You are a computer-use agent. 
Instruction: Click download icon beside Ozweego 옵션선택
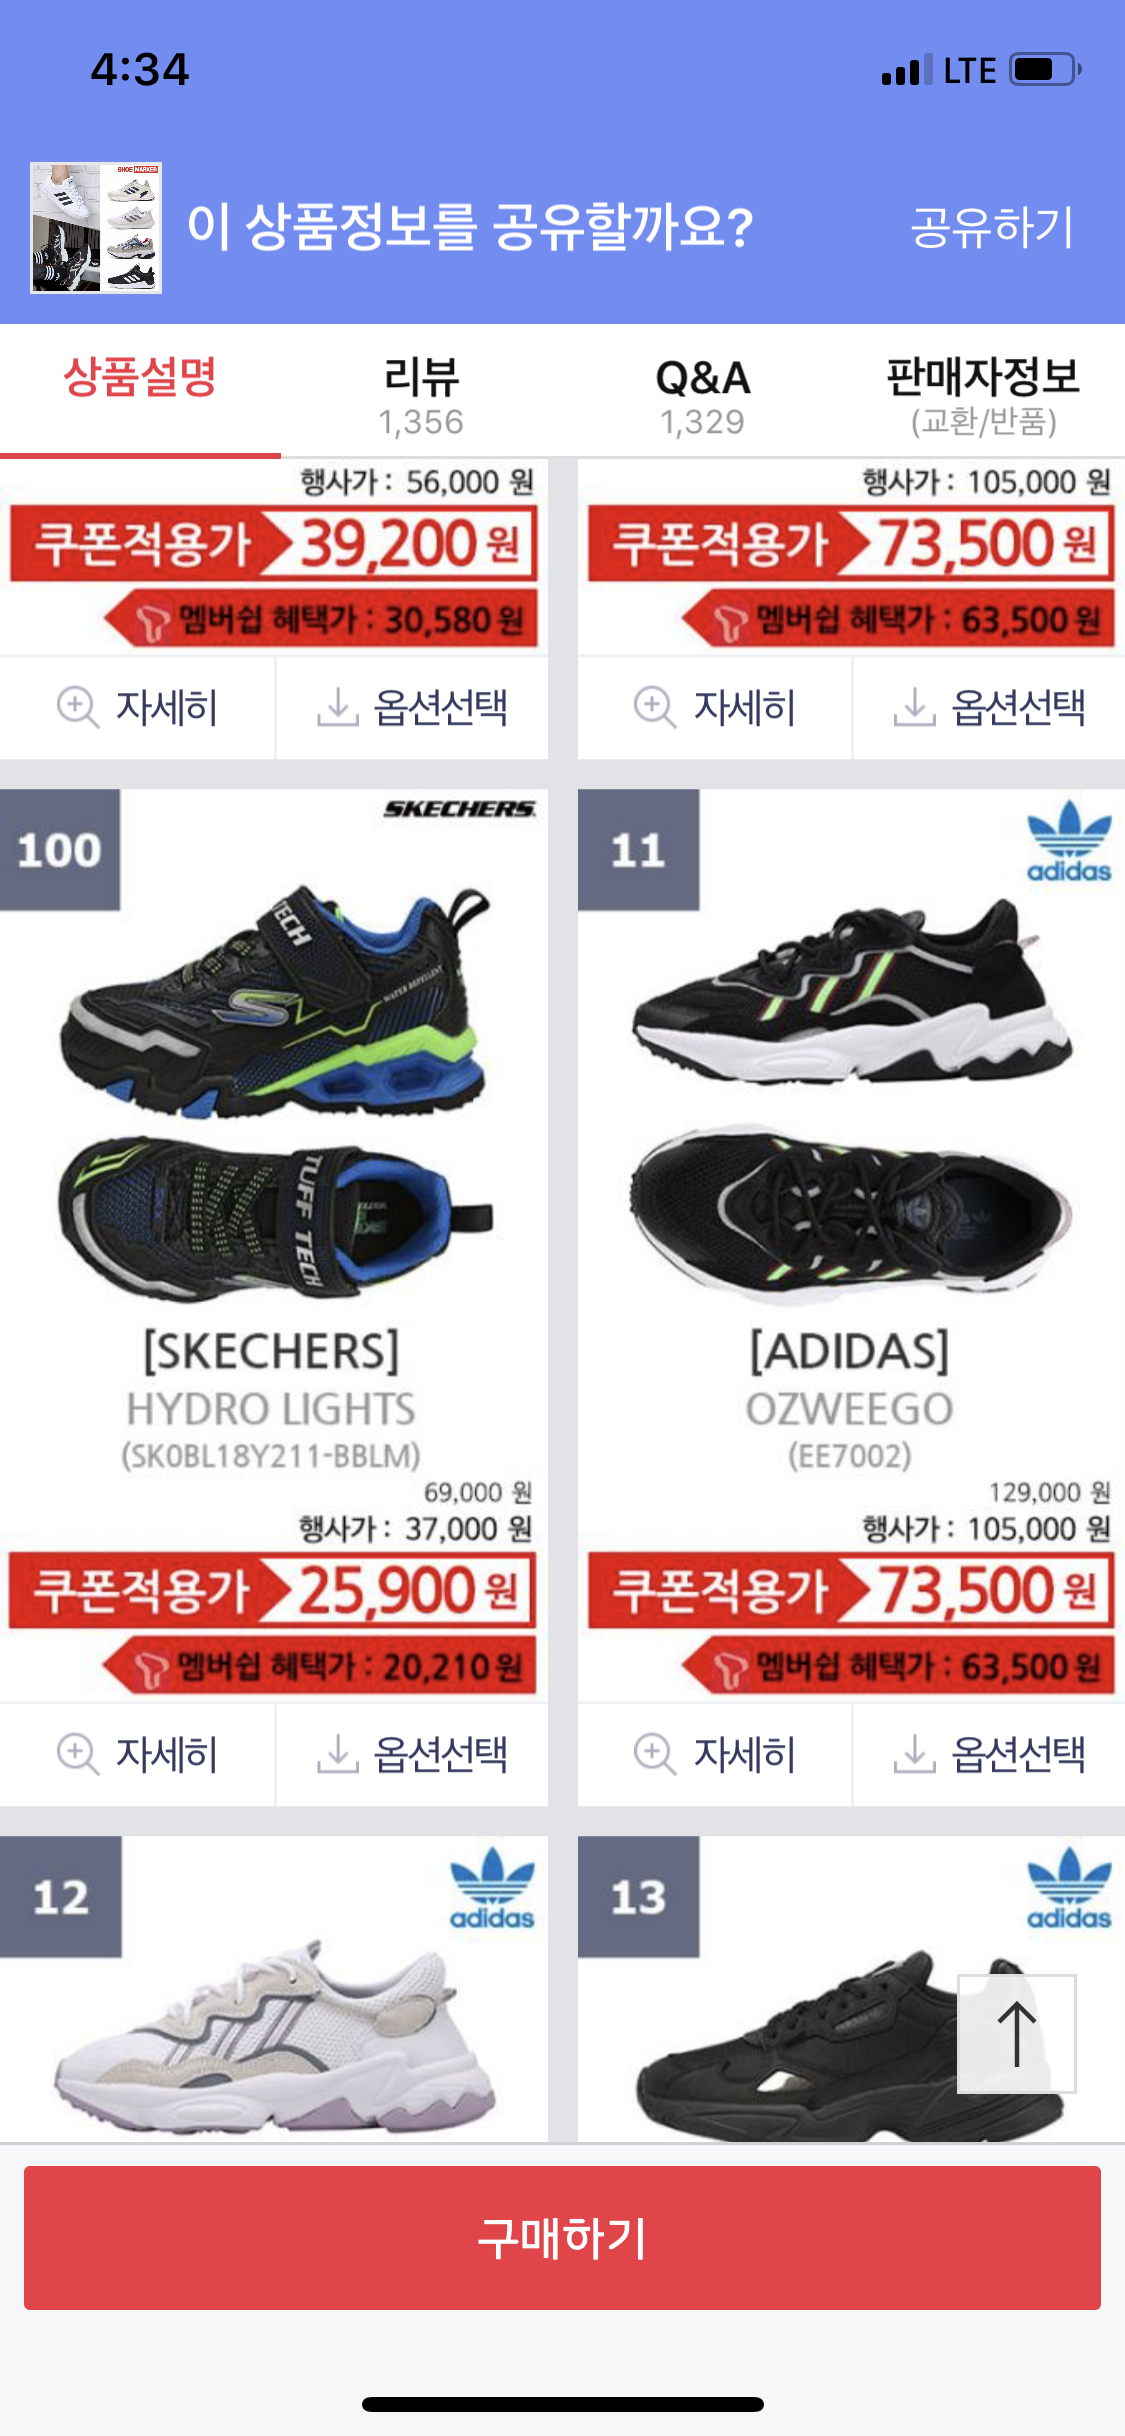click(914, 1754)
